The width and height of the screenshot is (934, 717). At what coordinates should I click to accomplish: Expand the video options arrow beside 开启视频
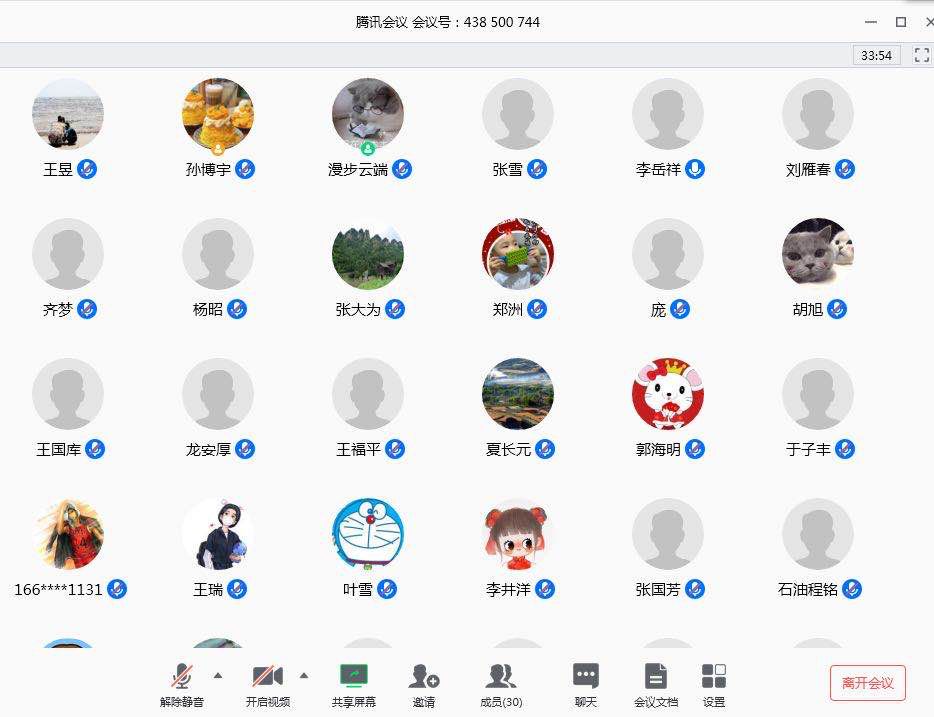pos(304,675)
